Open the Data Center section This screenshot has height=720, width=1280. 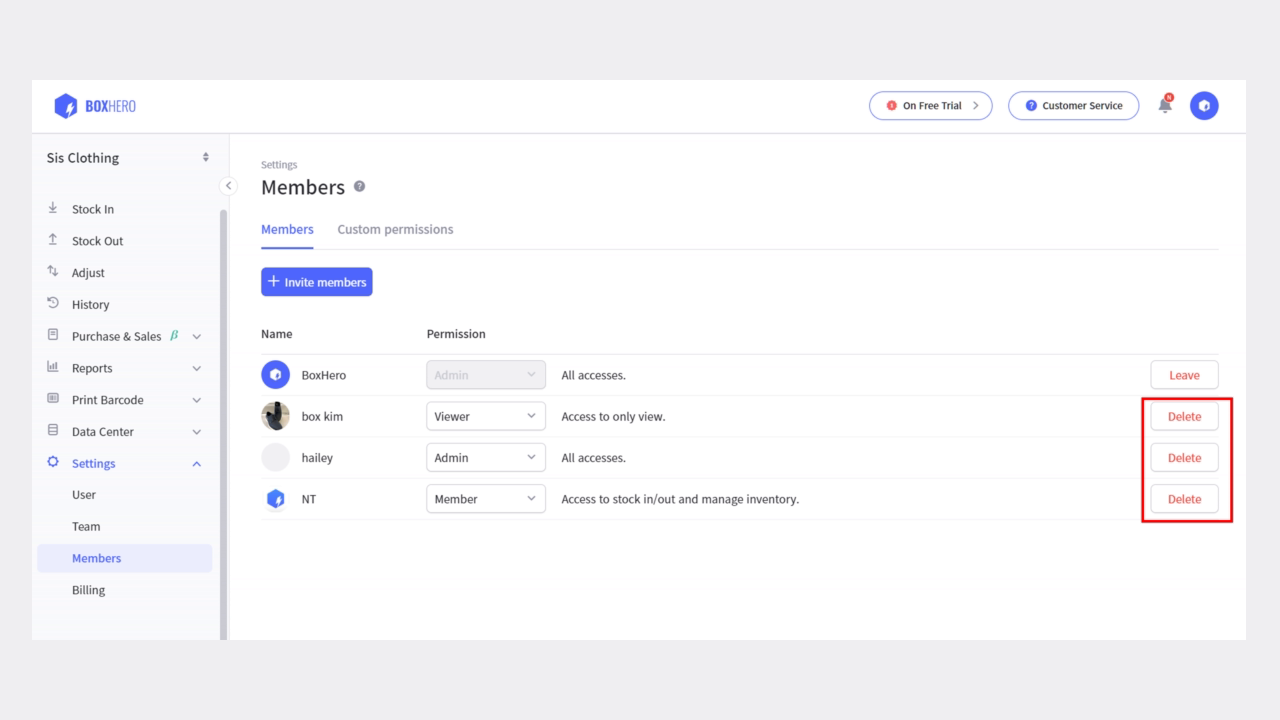coord(100,431)
